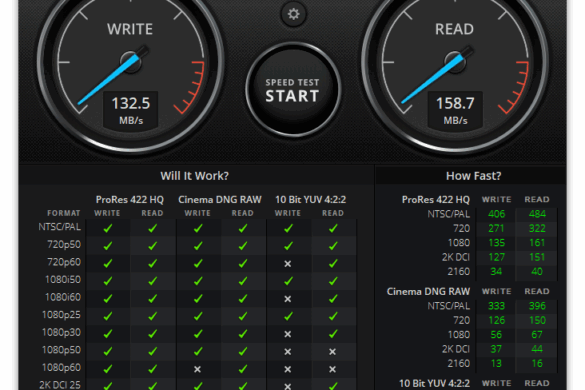Click the X mark for 1080p30 10 Bit YUV write
The width and height of the screenshot is (585, 390).
click(288, 334)
